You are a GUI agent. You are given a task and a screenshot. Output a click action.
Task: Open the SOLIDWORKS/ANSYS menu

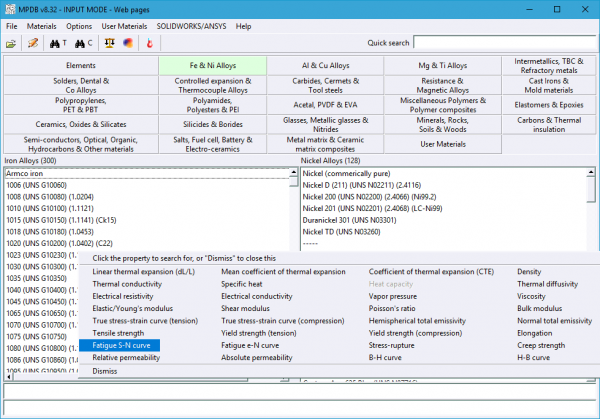coord(191,26)
